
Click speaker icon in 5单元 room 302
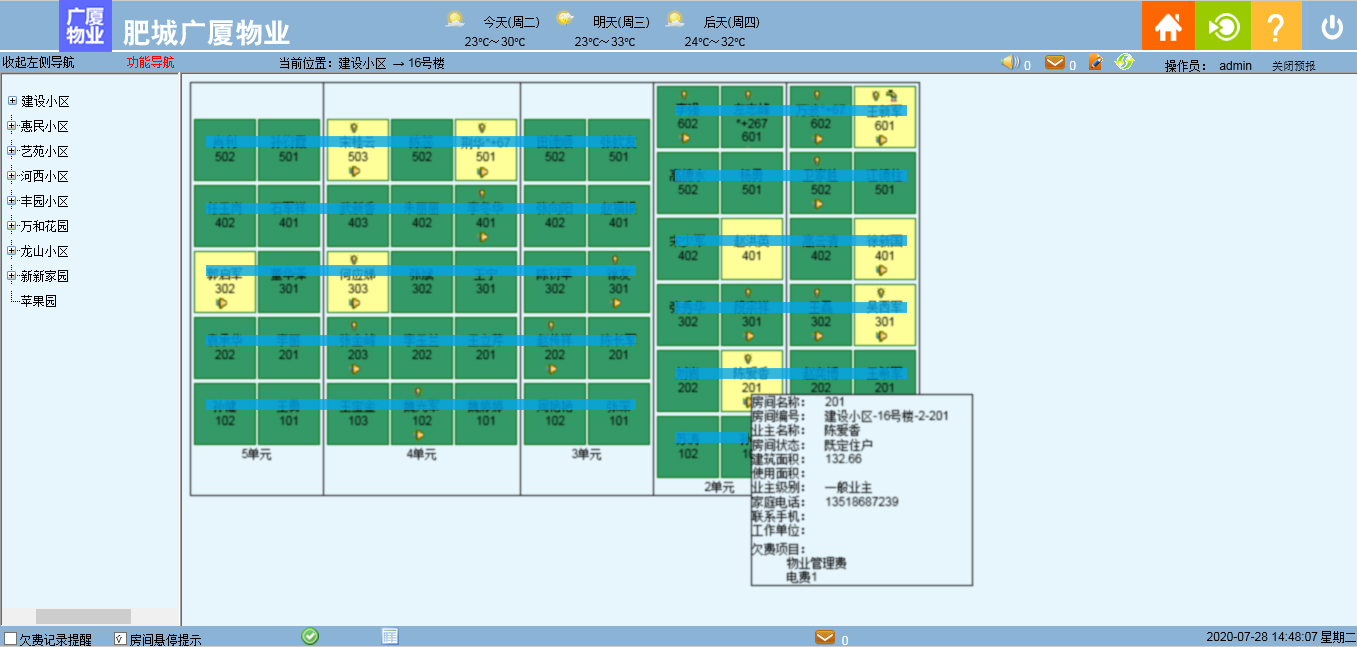(222, 303)
